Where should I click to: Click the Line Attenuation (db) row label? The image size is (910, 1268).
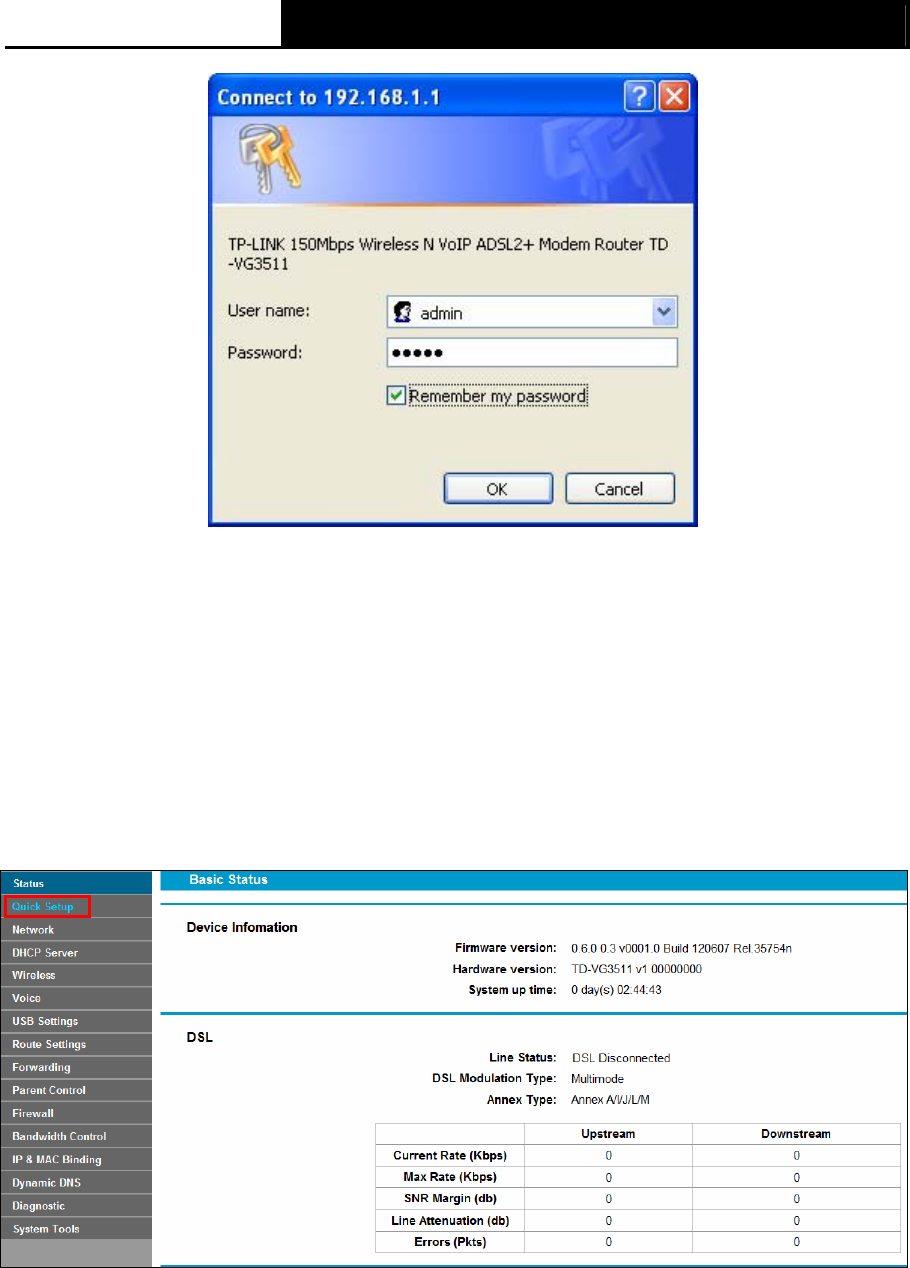pyautogui.click(x=450, y=1220)
